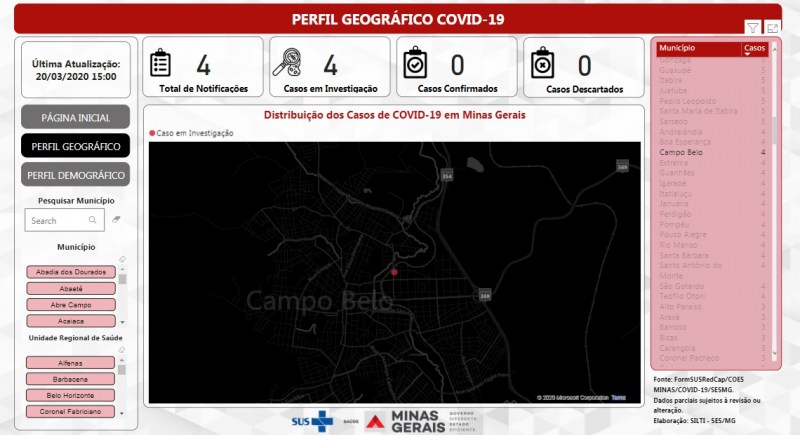800x435 pixels.
Task: Toggle the Abaeté município filter
Action: point(71,289)
